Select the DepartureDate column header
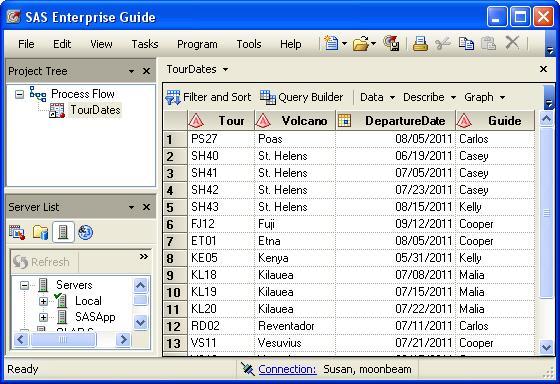This screenshot has width=560, height=384. tap(396, 121)
